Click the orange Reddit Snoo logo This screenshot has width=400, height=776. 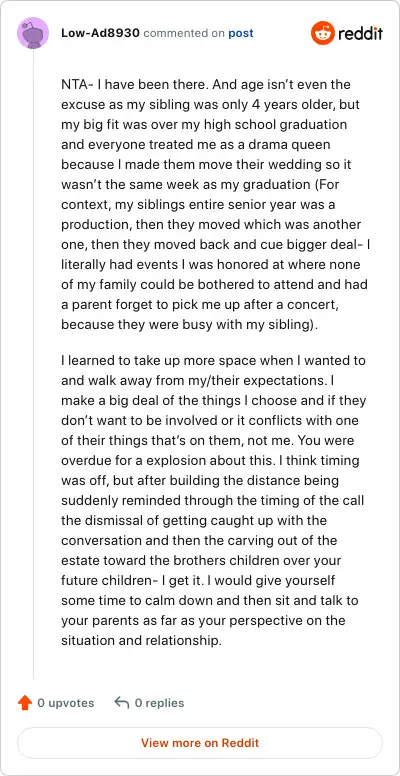[323, 33]
